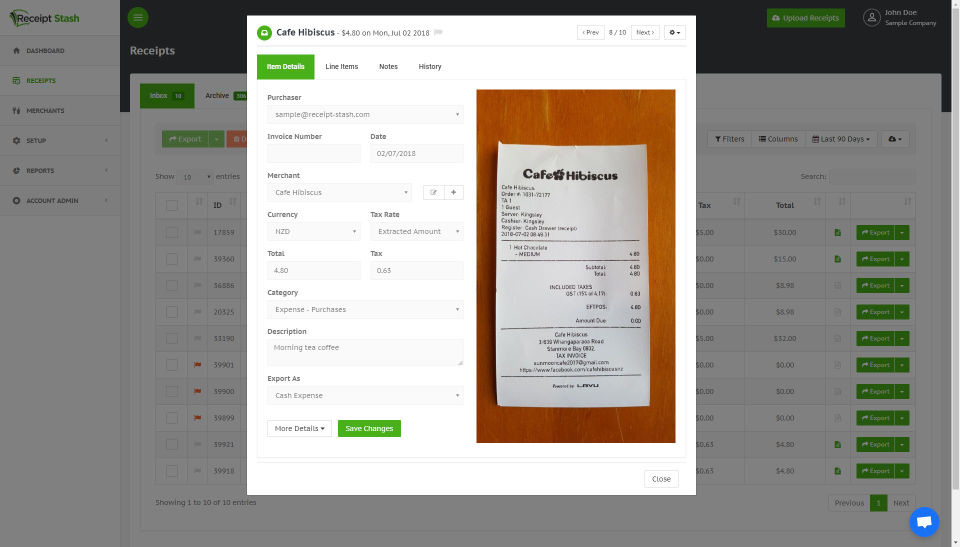Click the Description text area
The height and width of the screenshot is (547, 960).
pos(365,352)
